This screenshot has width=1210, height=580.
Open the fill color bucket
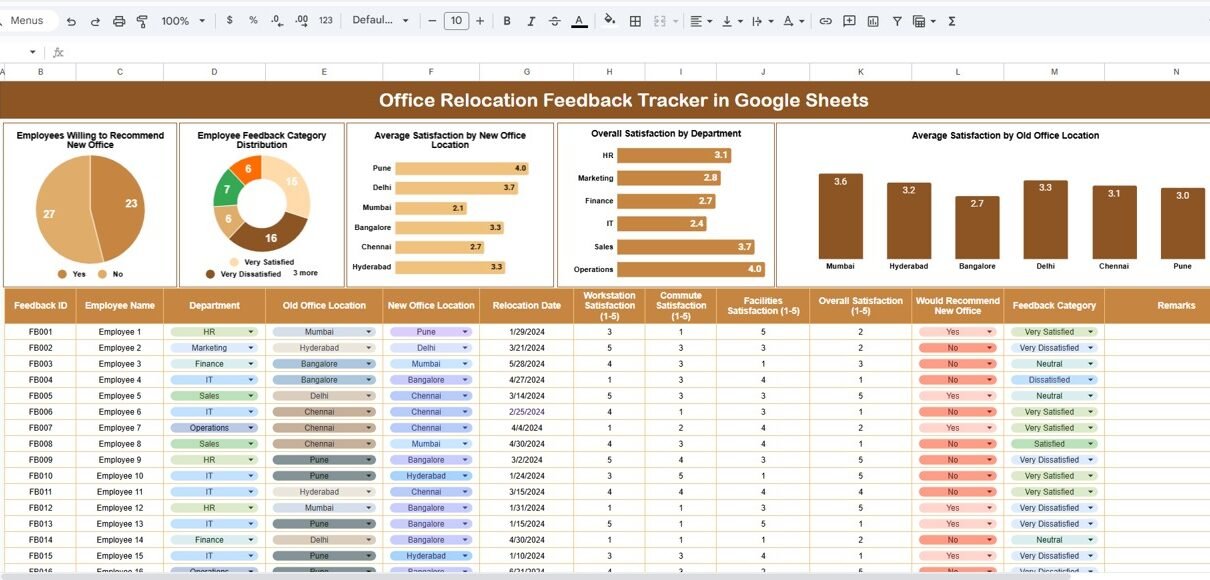[x=610, y=21]
